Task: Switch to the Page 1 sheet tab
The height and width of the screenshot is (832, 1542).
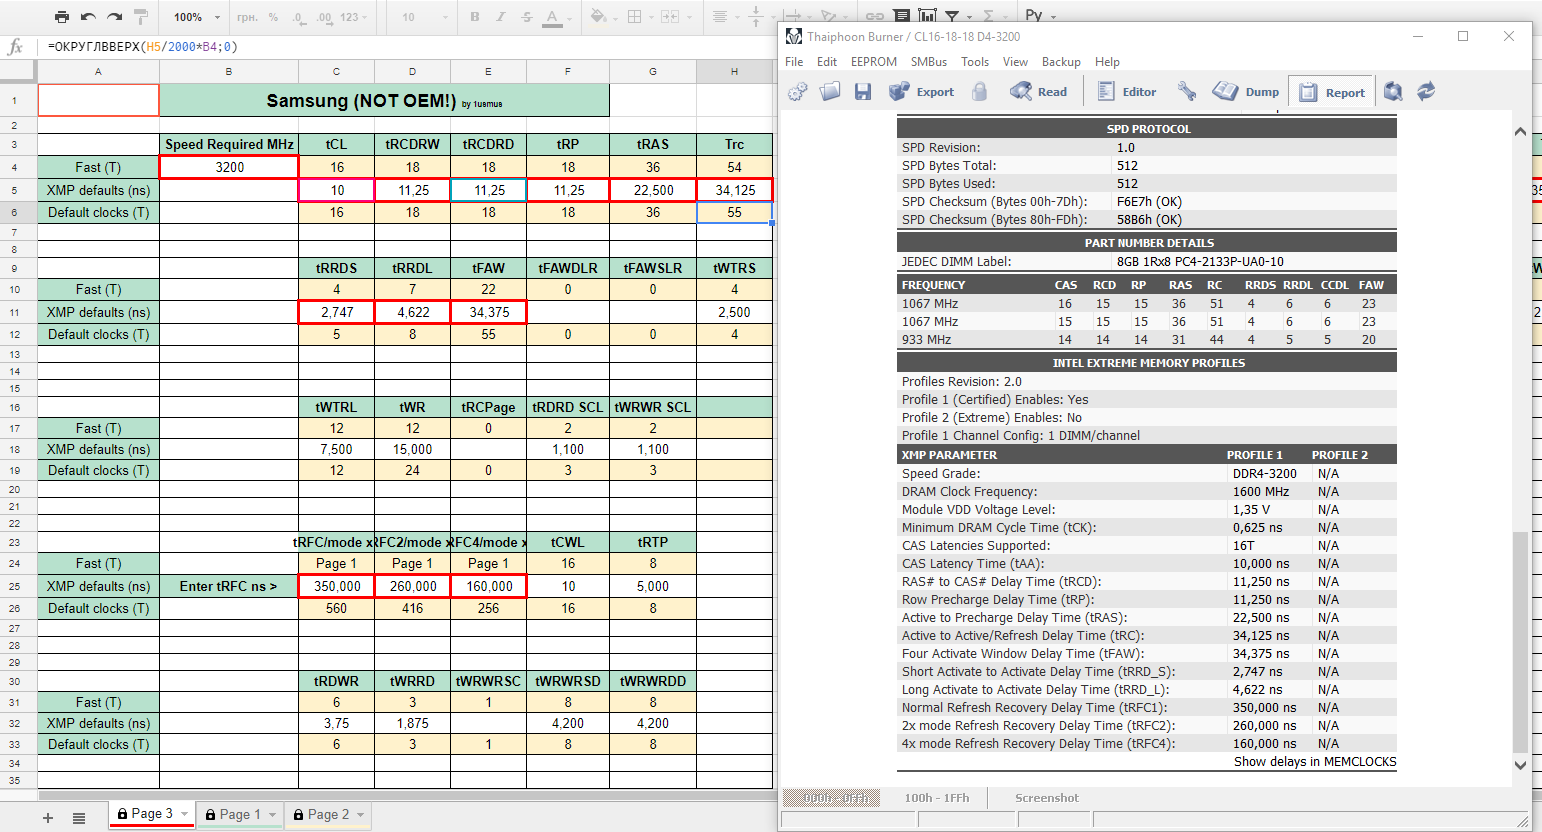Action: click(x=240, y=815)
